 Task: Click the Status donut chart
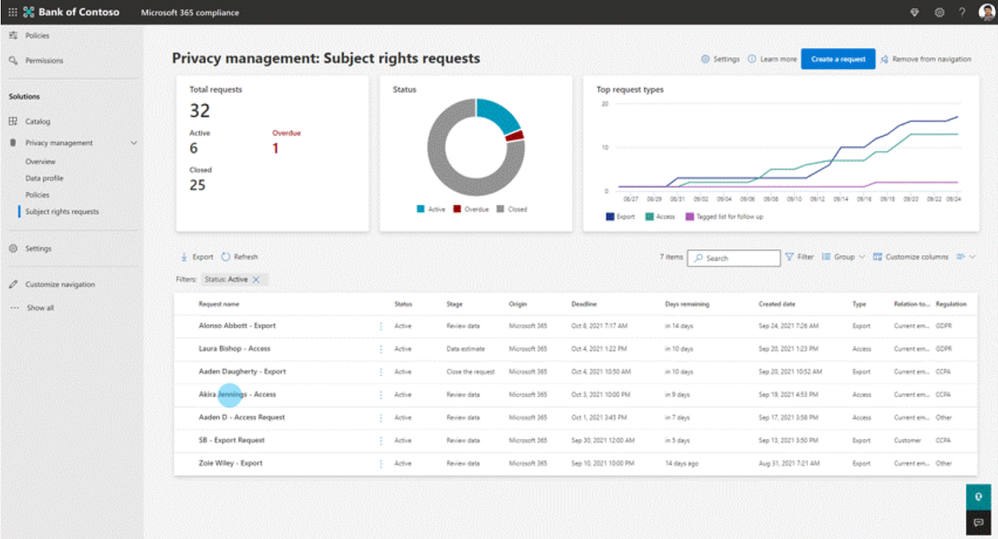(x=476, y=147)
